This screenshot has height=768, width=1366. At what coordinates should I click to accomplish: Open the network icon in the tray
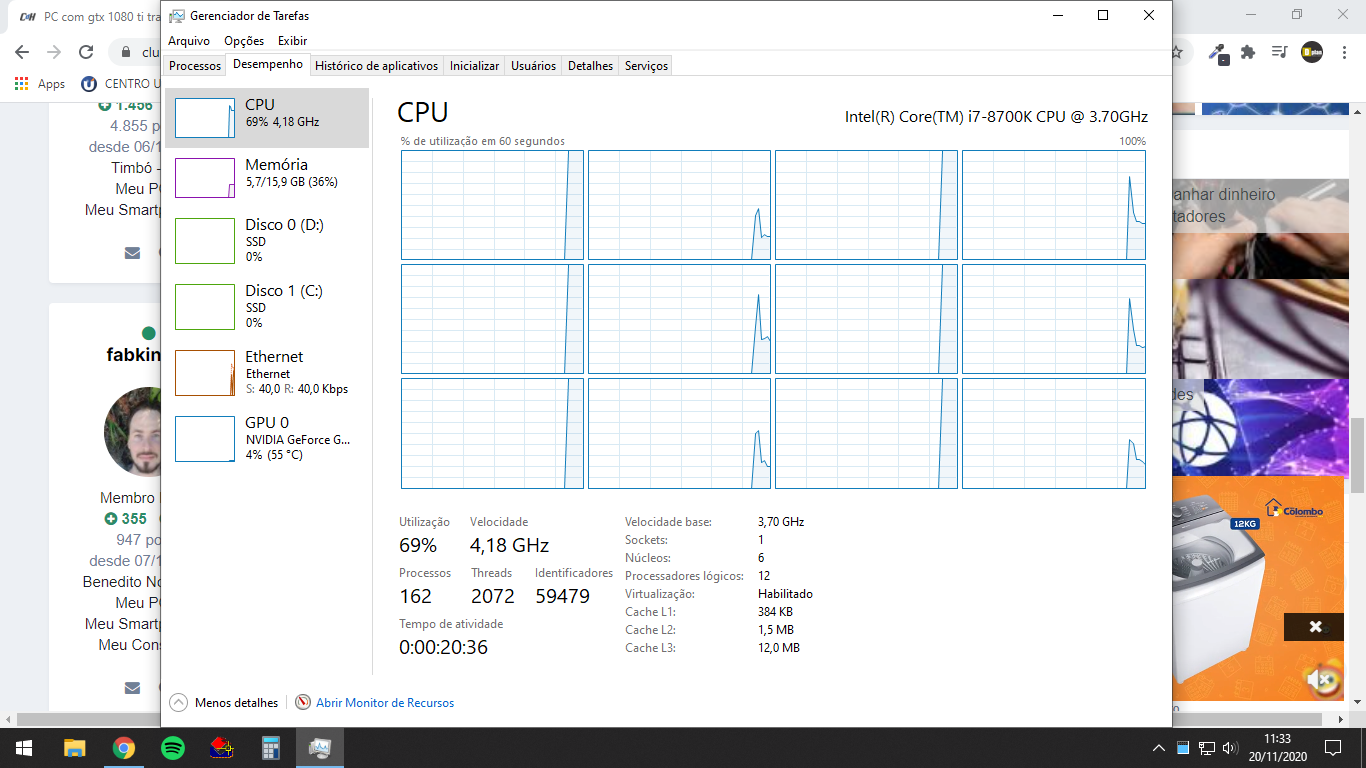click(x=1207, y=748)
